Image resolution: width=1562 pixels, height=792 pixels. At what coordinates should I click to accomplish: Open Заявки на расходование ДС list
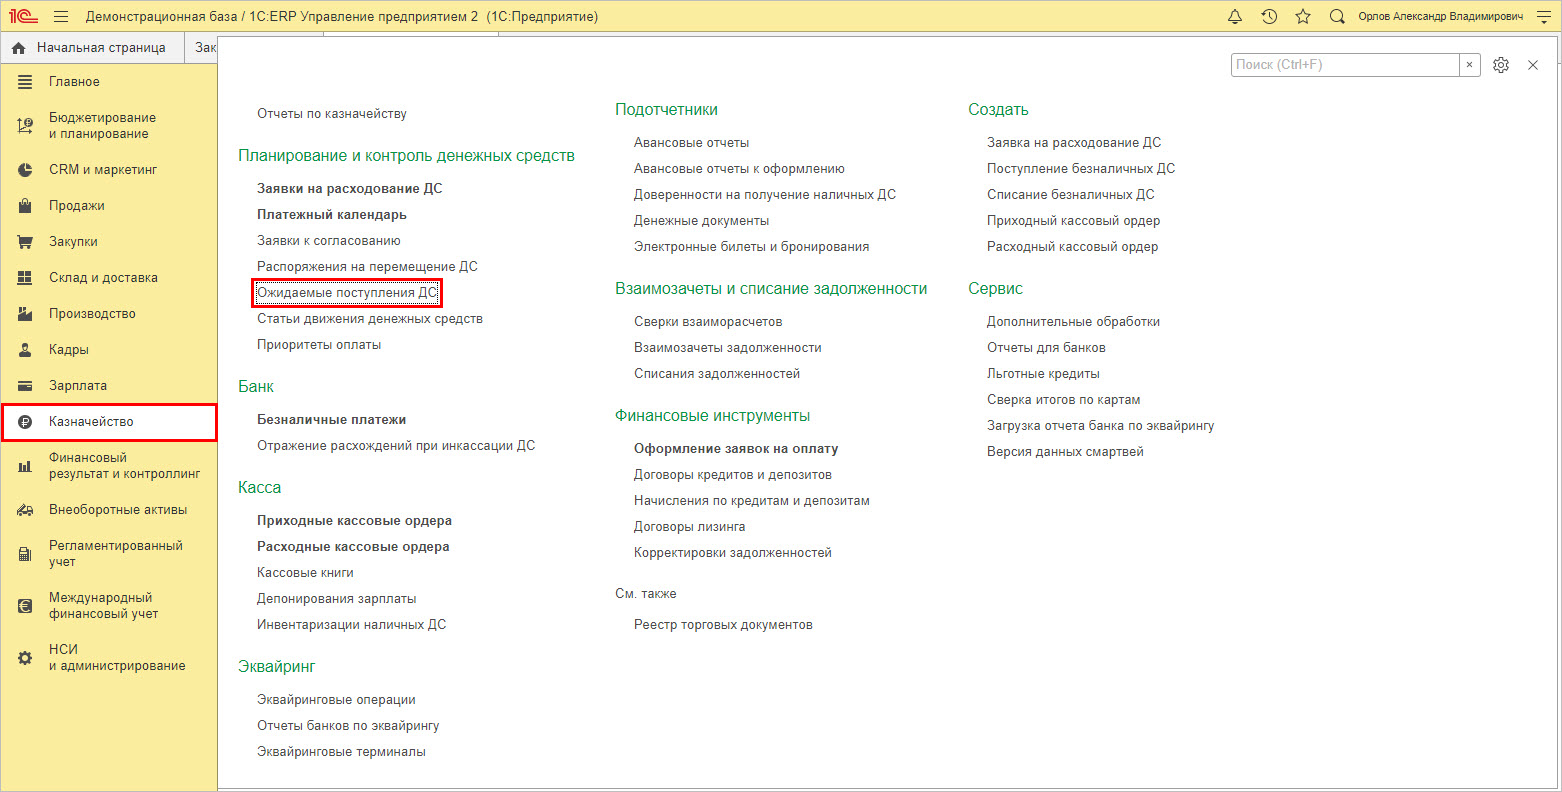pos(349,188)
